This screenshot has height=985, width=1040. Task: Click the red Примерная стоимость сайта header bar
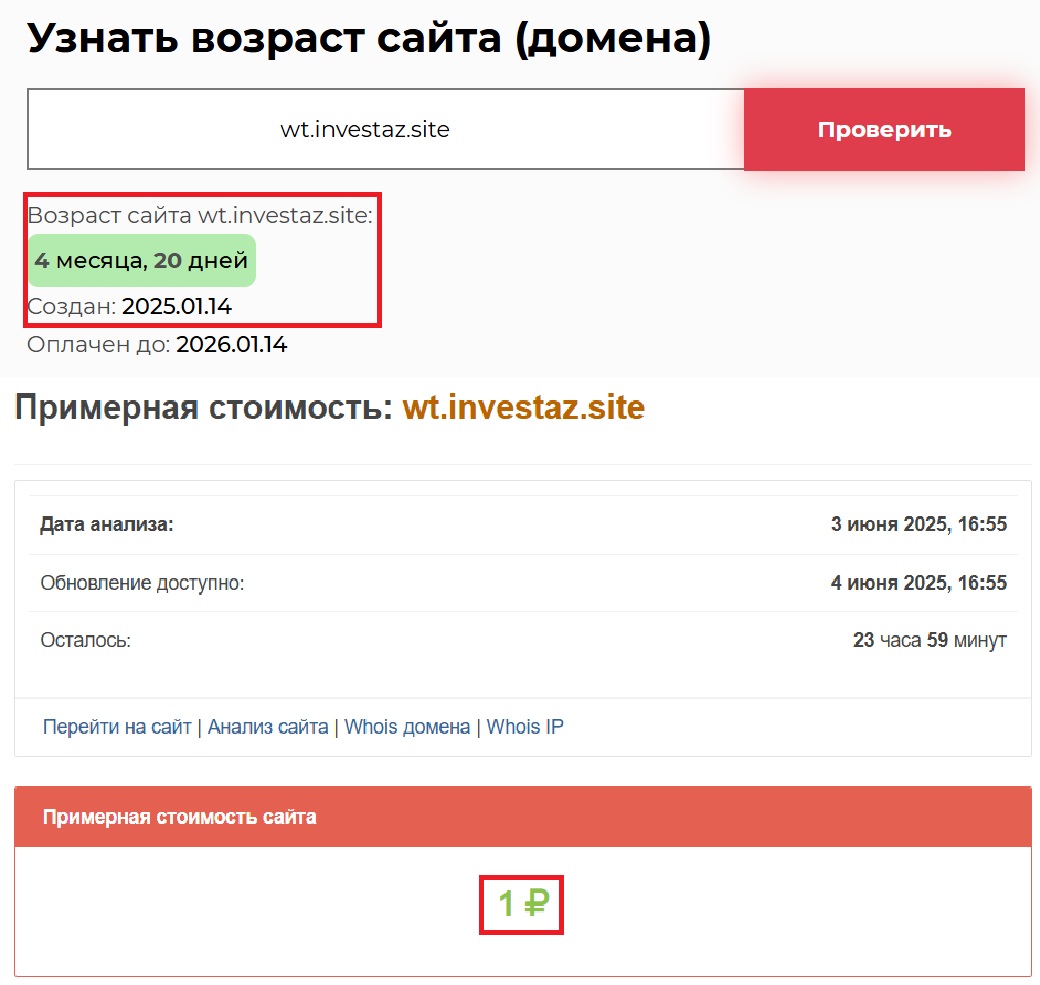(522, 817)
